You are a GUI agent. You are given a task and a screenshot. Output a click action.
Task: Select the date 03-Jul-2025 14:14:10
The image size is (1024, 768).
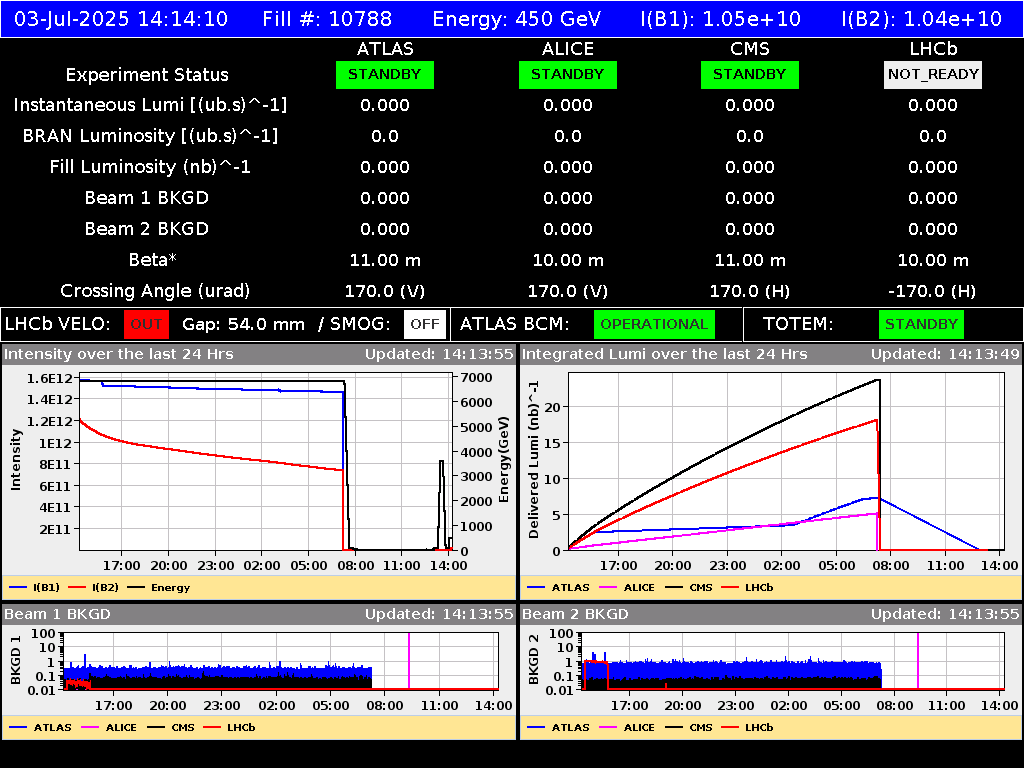[121, 18]
